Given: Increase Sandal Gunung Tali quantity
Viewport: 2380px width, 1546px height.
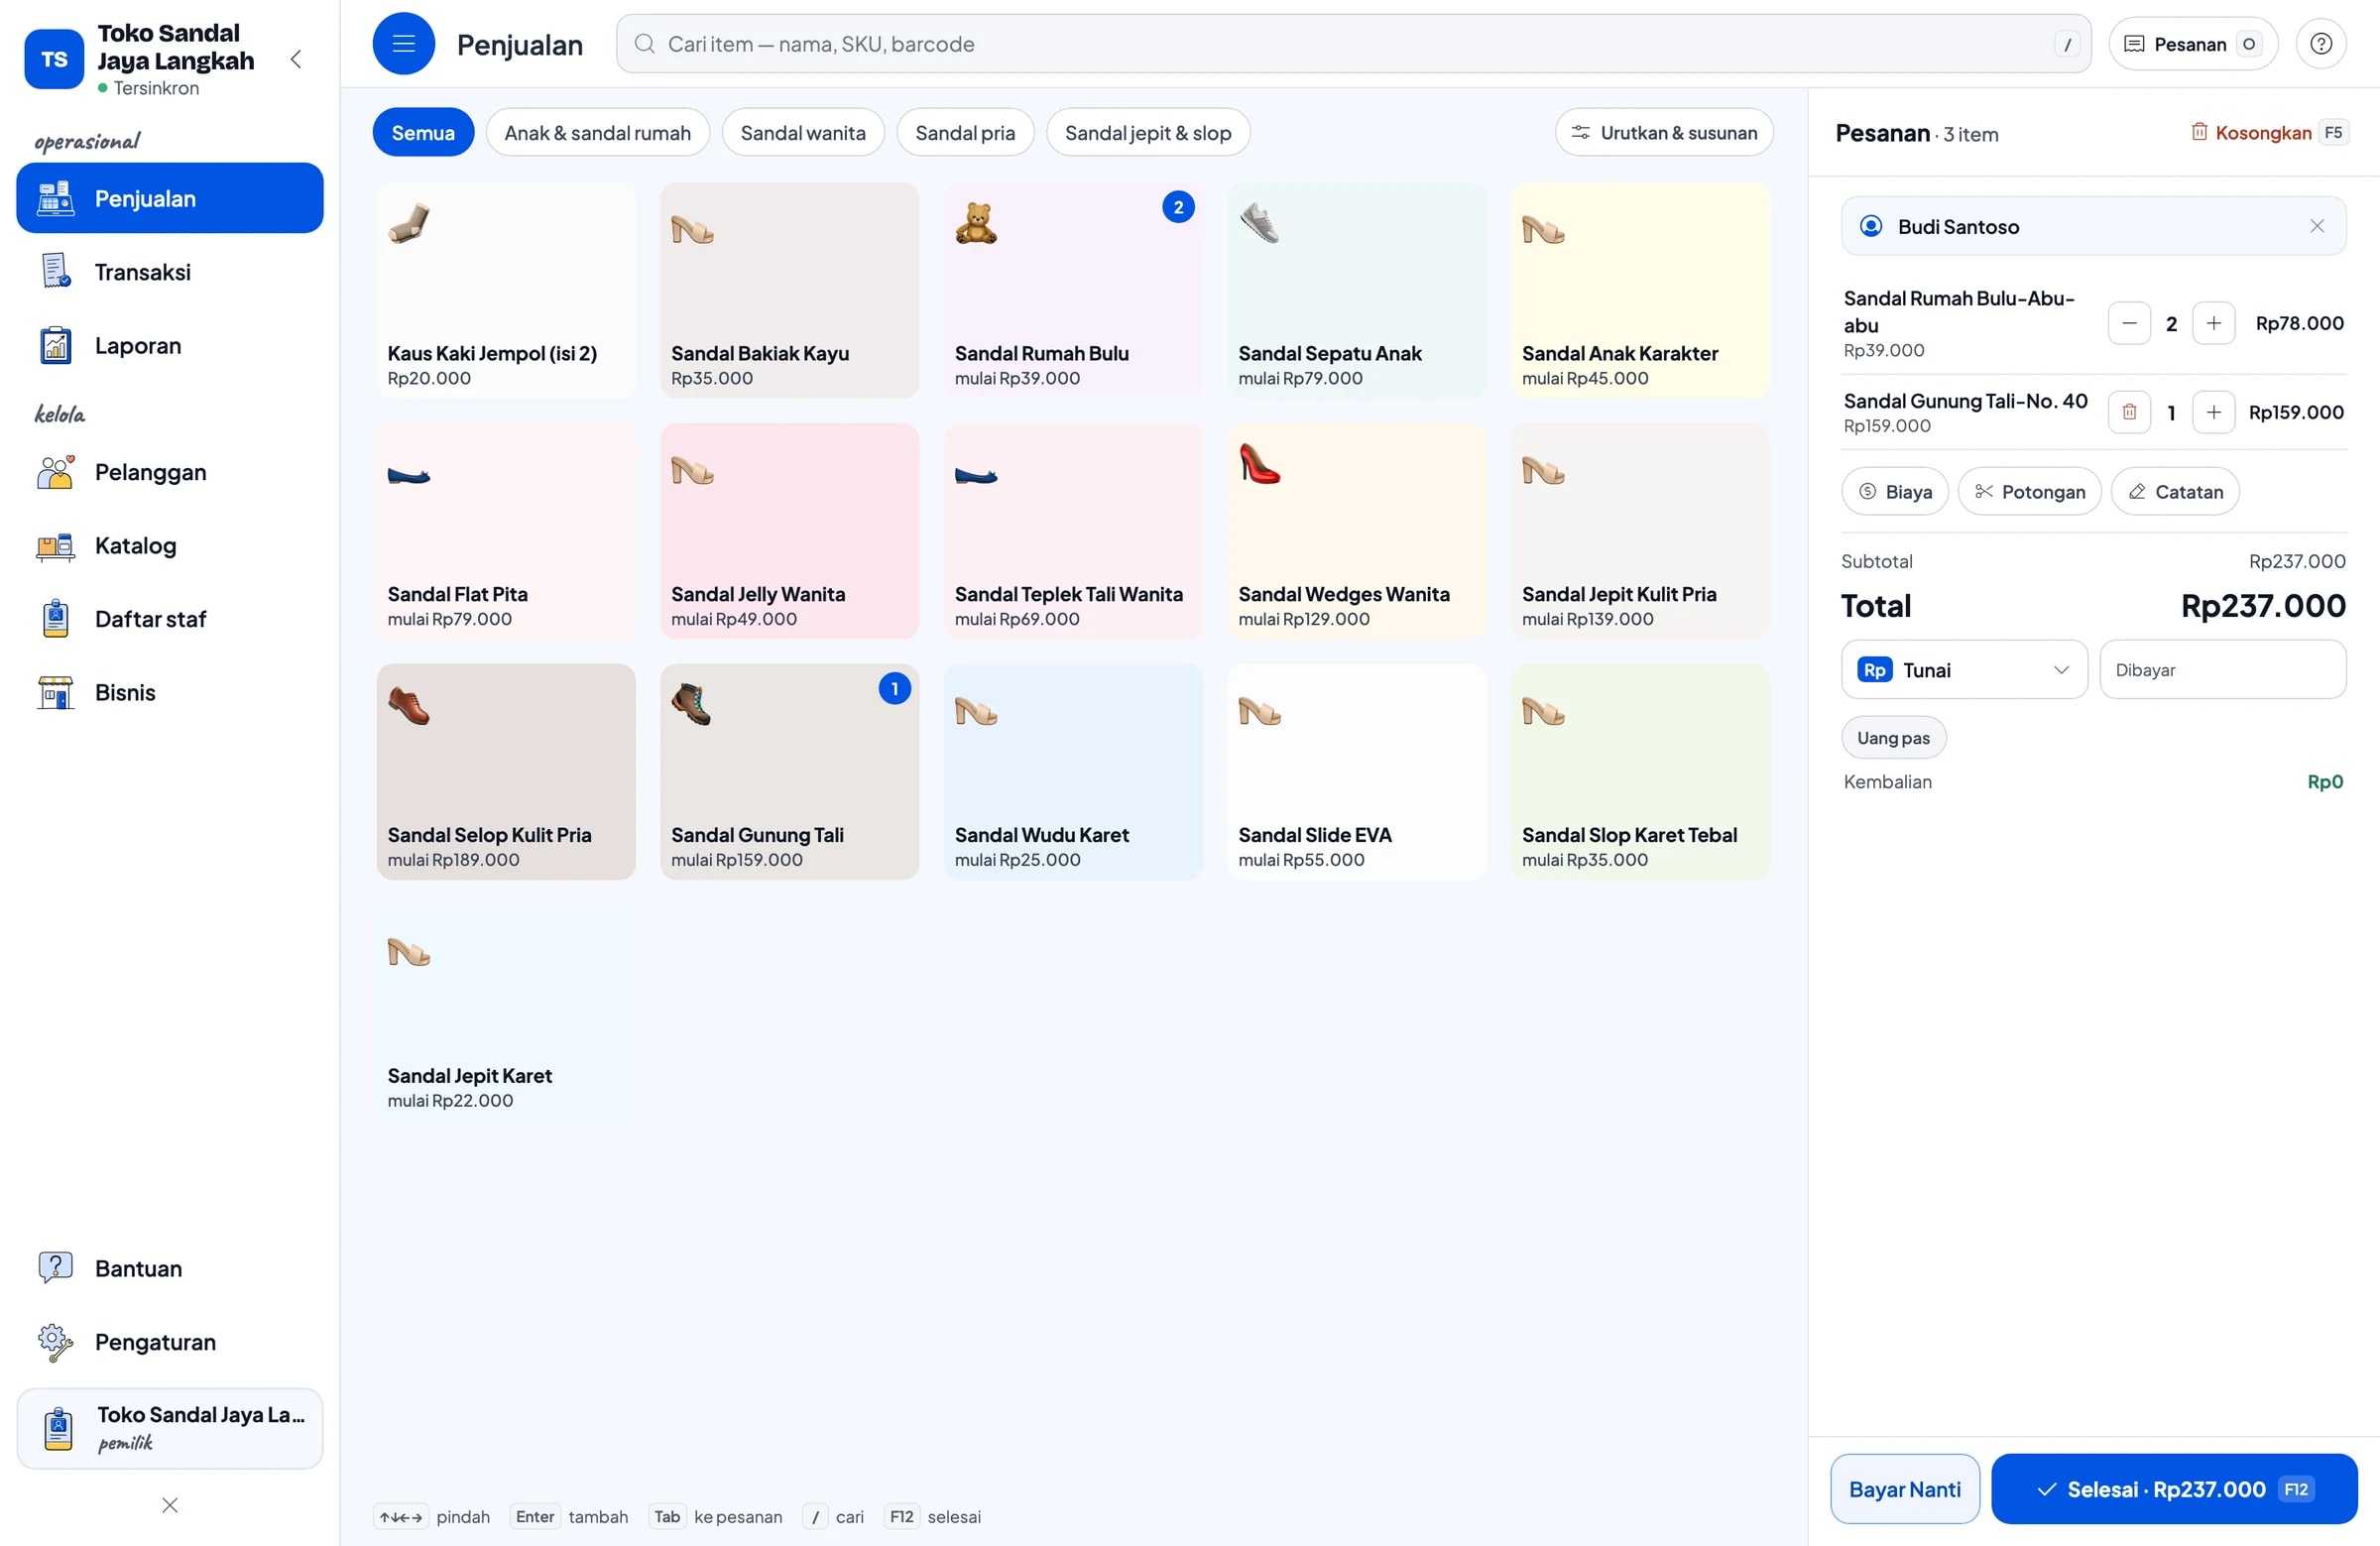Looking at the screenshot, I should (x=2213, y=412).
